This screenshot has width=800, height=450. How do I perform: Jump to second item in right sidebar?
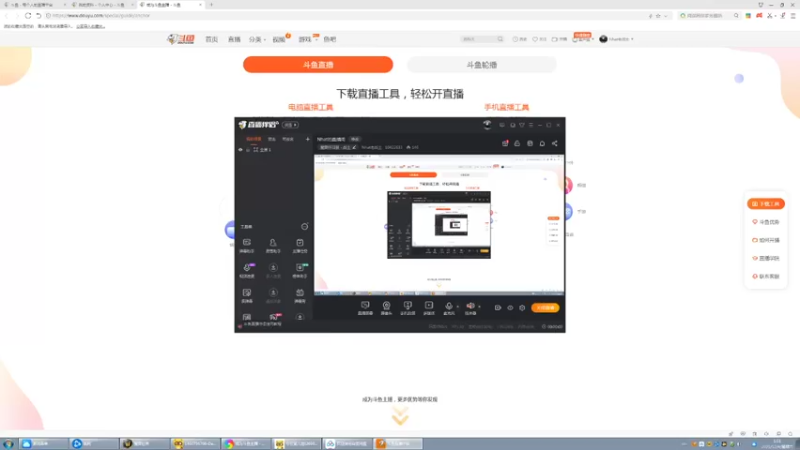click(766, 222)
